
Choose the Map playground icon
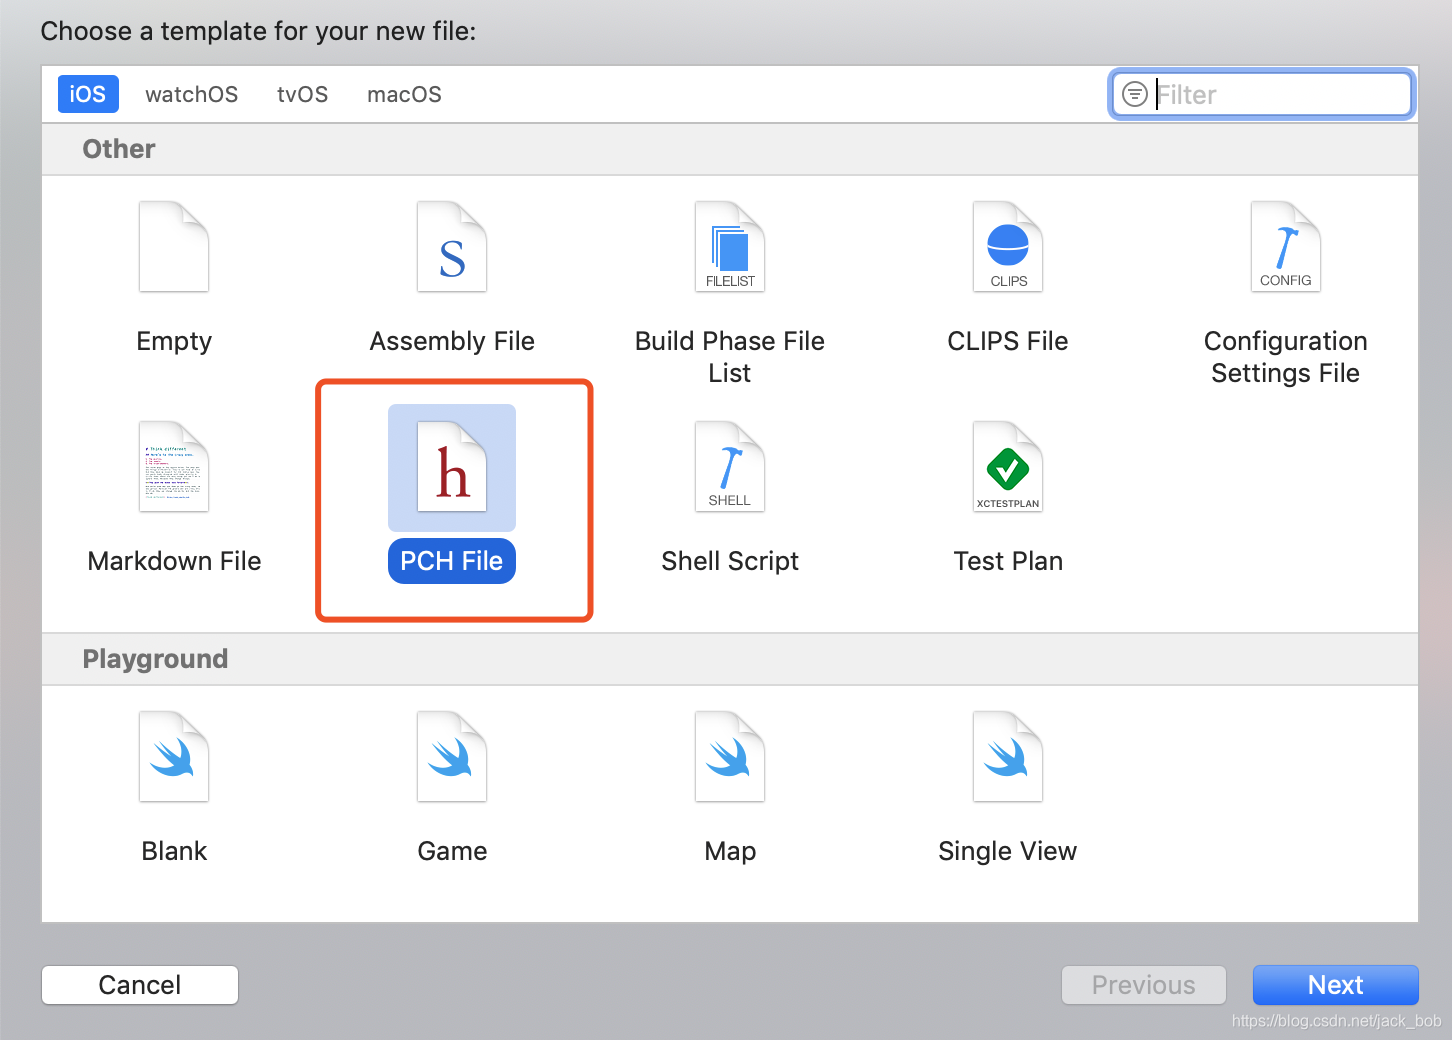point(730,757)
